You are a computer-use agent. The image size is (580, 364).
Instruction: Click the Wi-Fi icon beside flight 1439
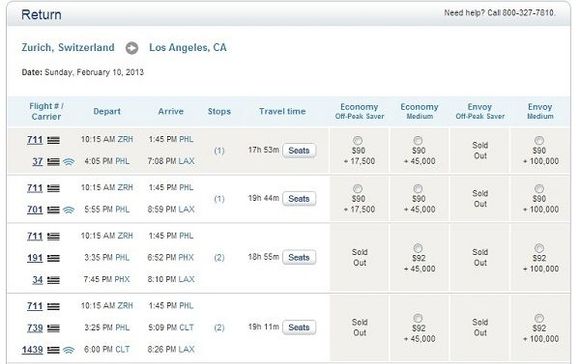coord(69,350)
